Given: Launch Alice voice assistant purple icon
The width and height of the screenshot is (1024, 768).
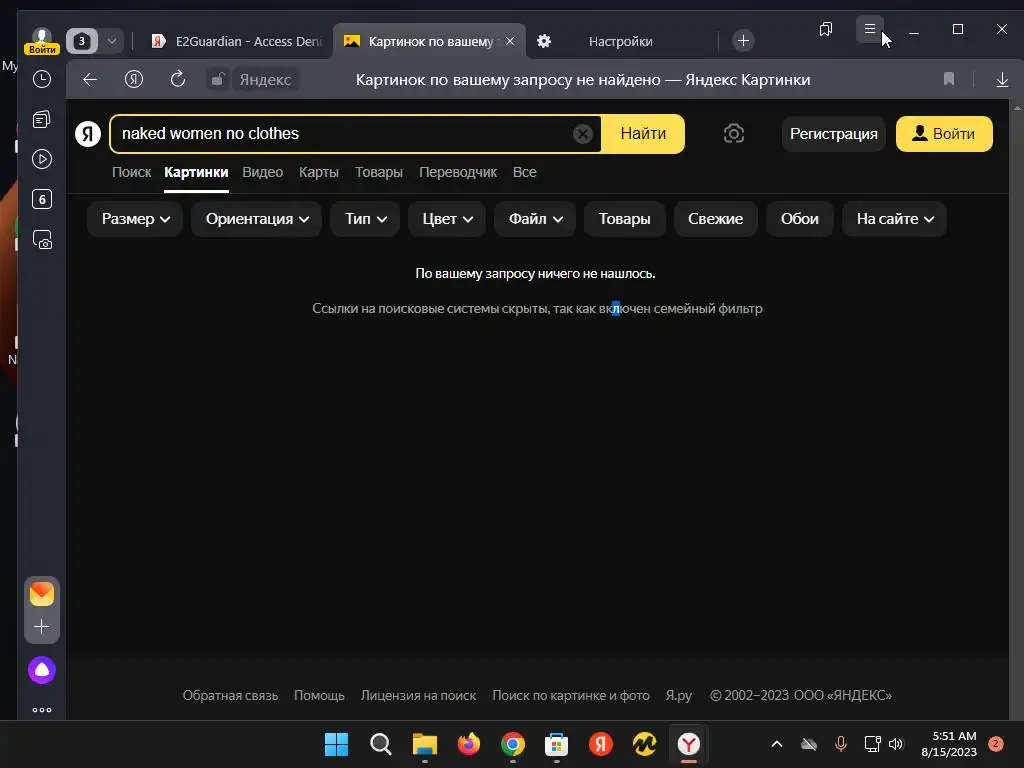Looking at the screenshot, I should [x=42, y=670].
